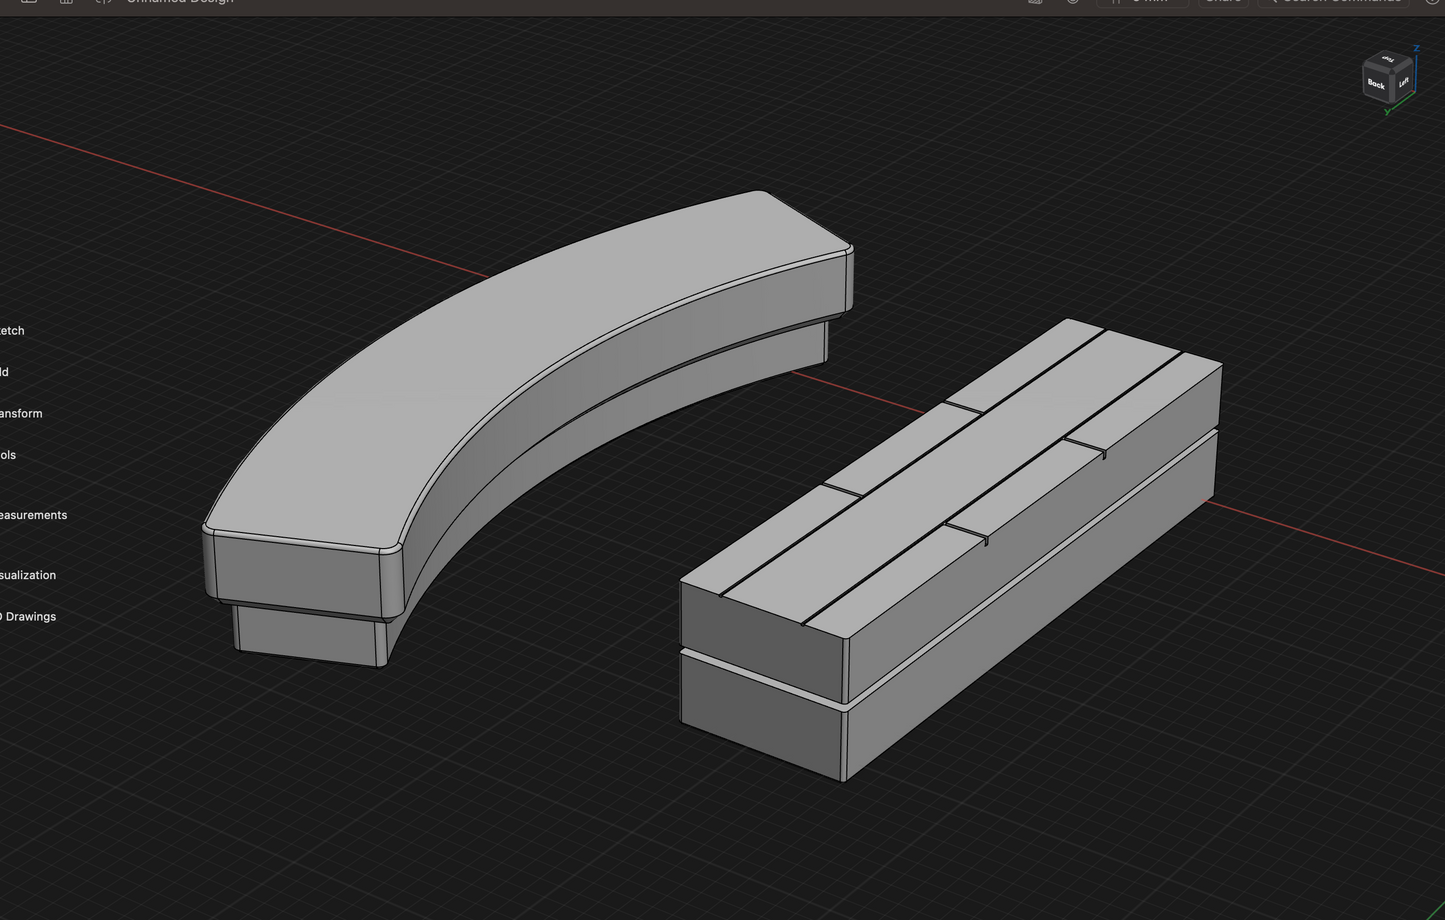Open the Measurements section
Screen dimensions: 1445x920
tap(33, 515)
